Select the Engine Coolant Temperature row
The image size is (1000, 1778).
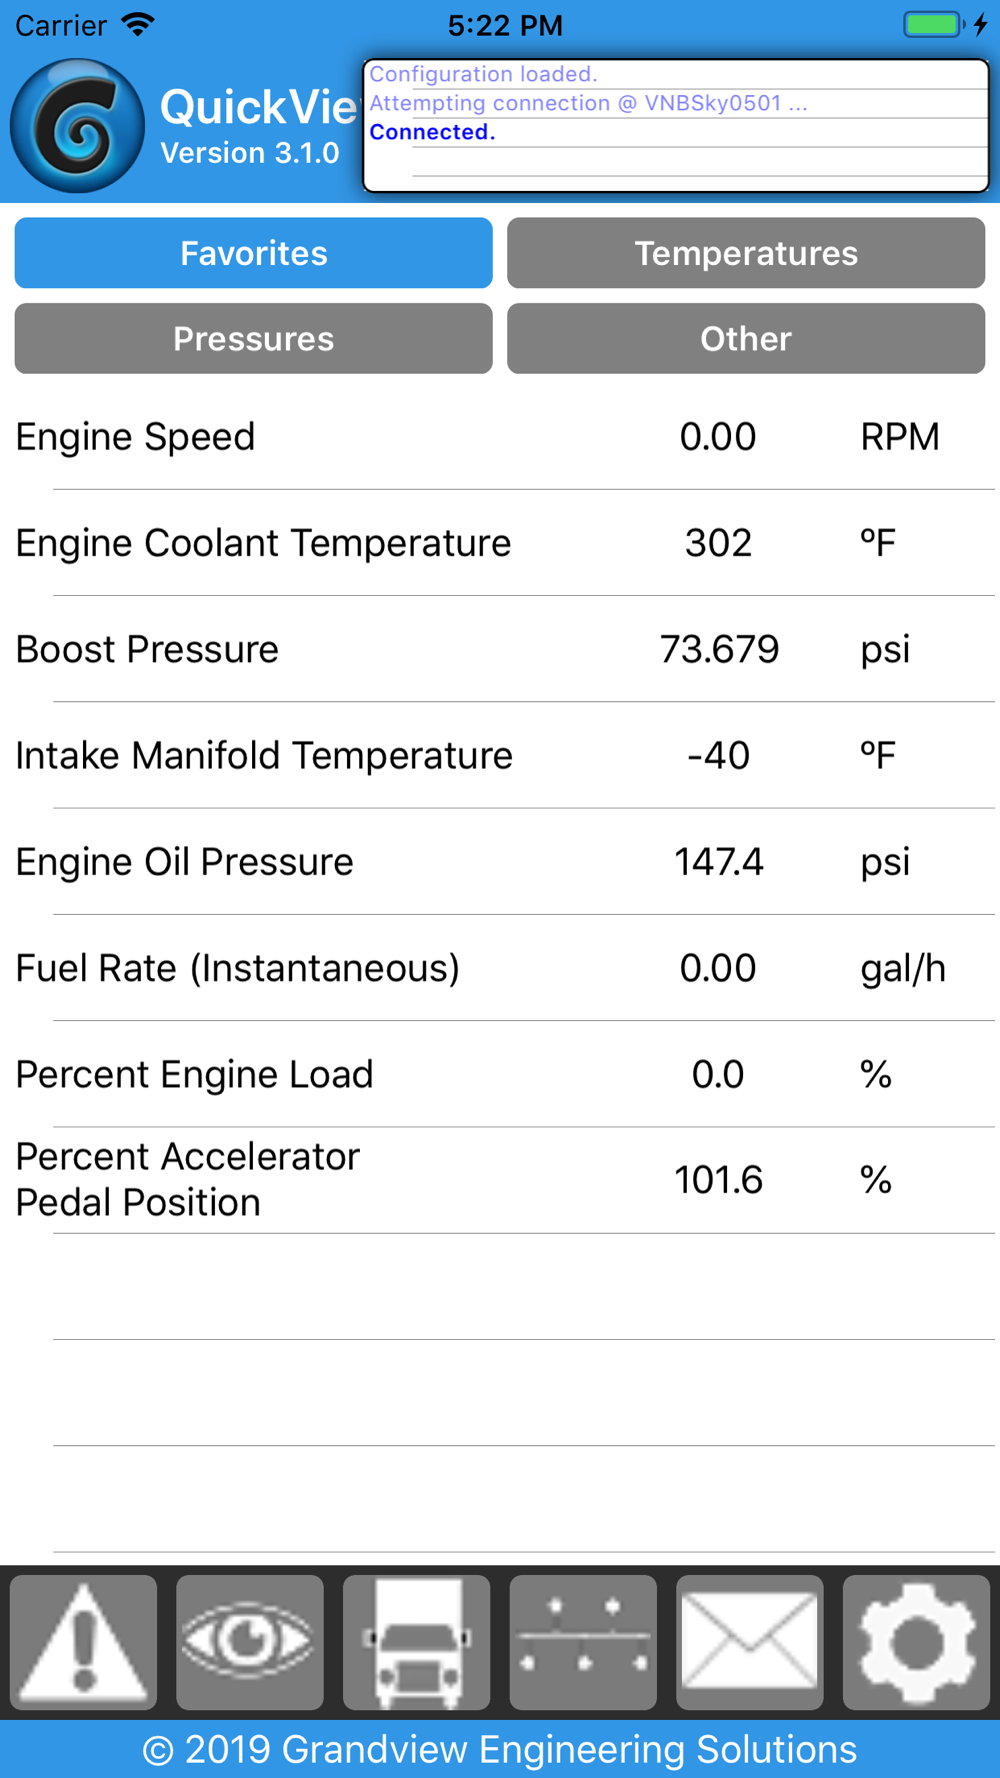click(500, 543)
